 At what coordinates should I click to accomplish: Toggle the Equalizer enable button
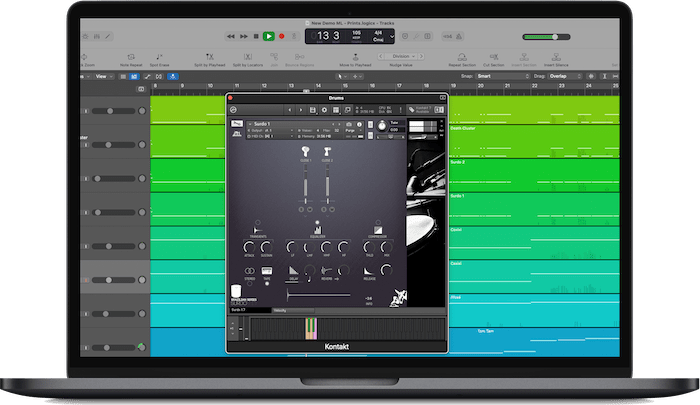pyautogui.click(x=317, y=222)
